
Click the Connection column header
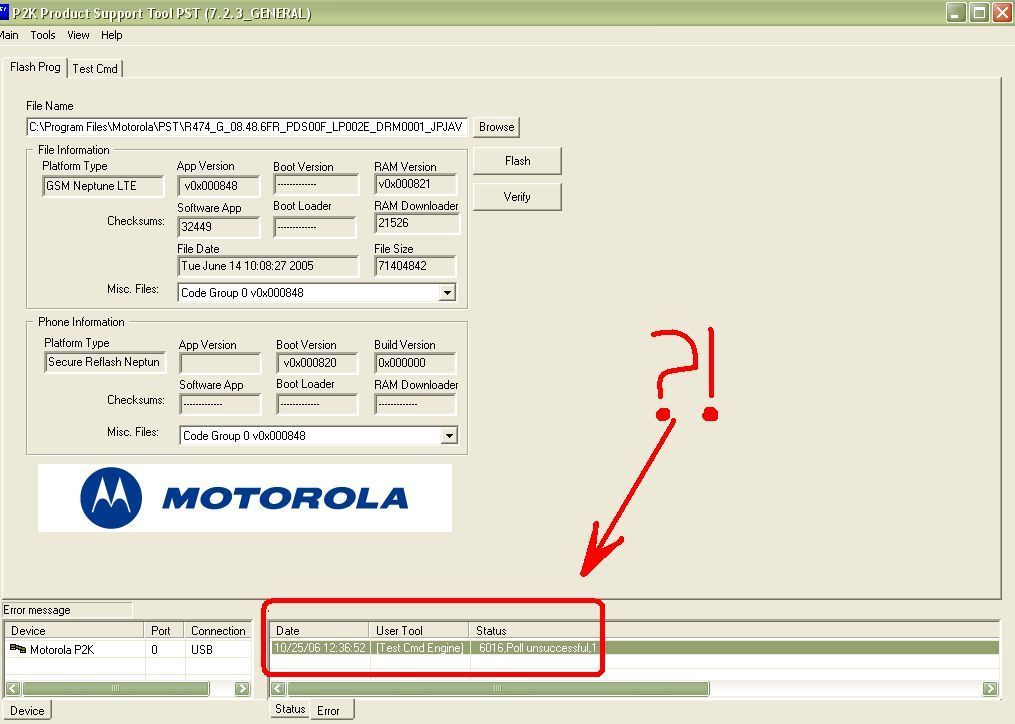click(x=218, y=630)
